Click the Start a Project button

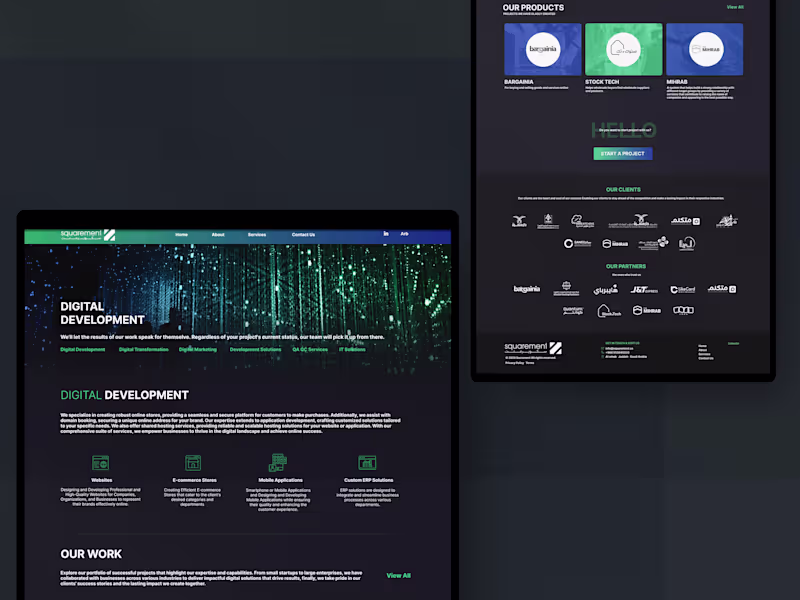point(622,154)
